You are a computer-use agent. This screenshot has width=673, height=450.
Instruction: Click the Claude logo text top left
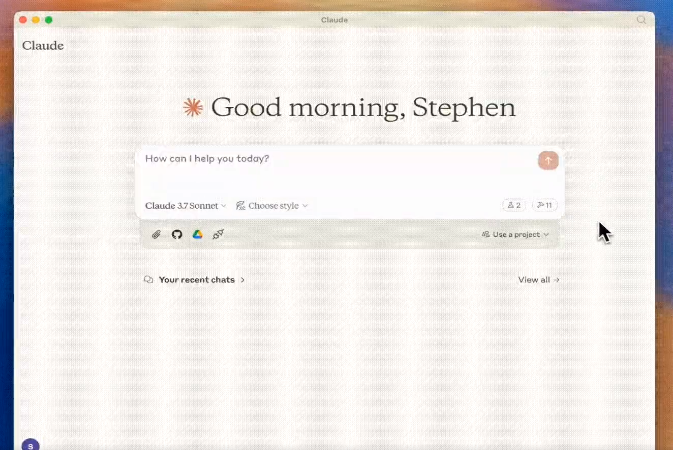[x=43, y=45]
